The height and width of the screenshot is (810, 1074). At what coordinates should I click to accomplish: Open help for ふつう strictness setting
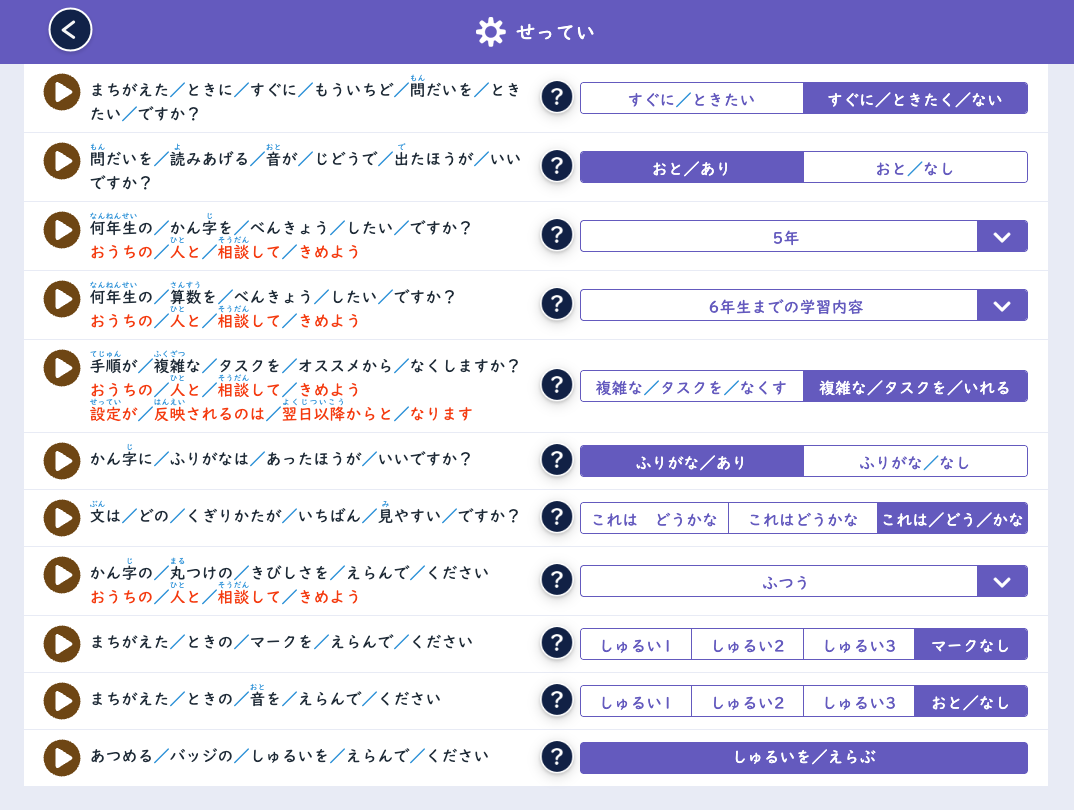tap(557, 581)
